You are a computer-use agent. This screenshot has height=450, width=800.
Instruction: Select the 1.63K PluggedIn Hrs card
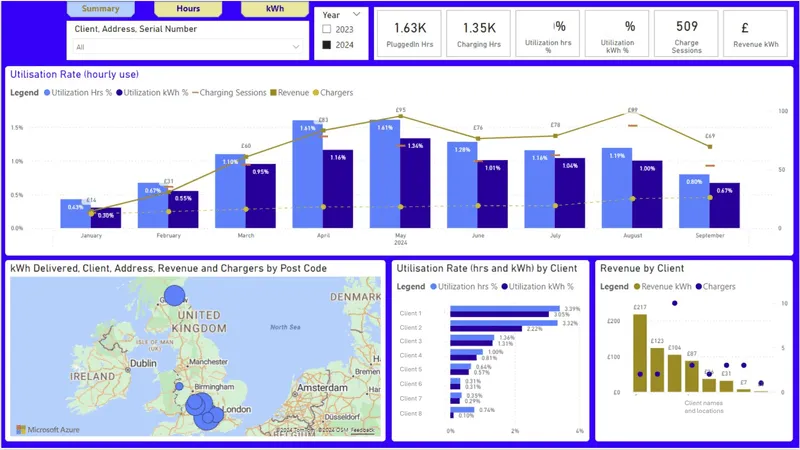tap(410, 33)
